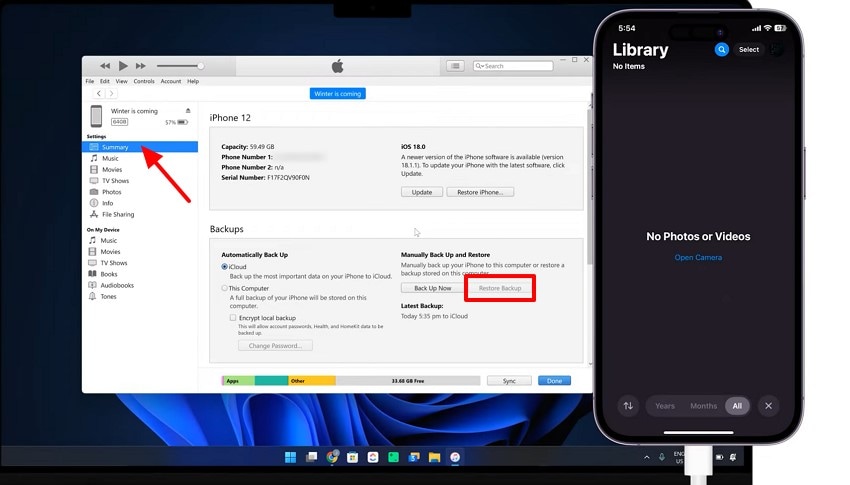Viewport: 850px width, 485px height.
Task: Click the Sync button
Action: pyautogui.click(x=509, y=381)
